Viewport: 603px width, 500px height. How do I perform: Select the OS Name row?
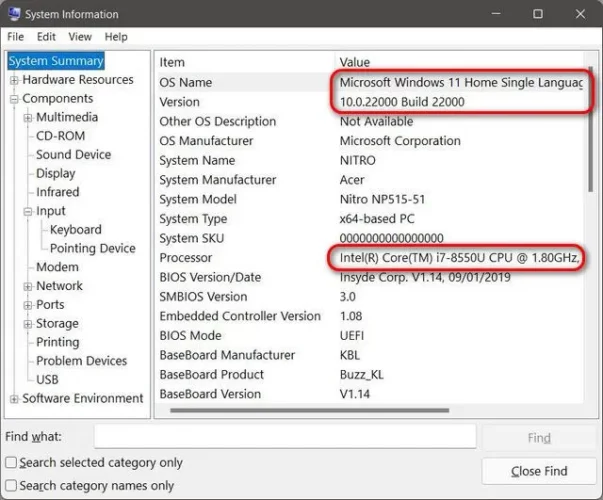click(x=371, y=82)
